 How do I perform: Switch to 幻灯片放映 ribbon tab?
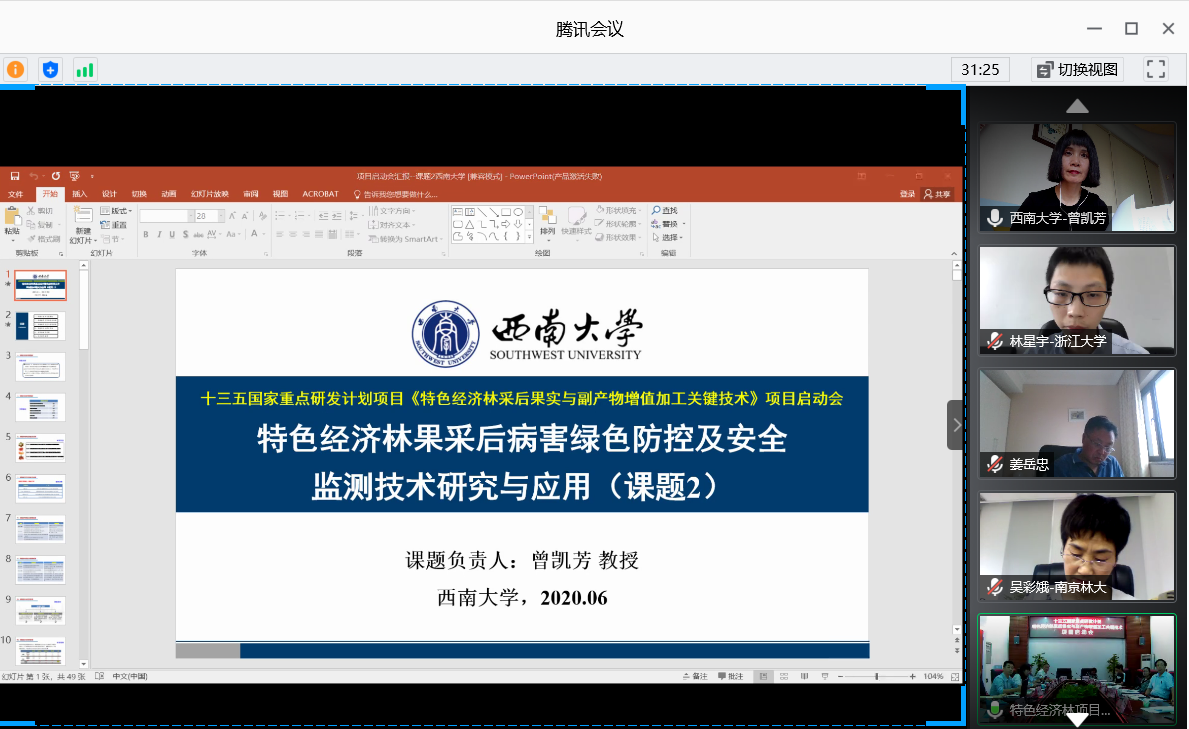tap(210, 194)
